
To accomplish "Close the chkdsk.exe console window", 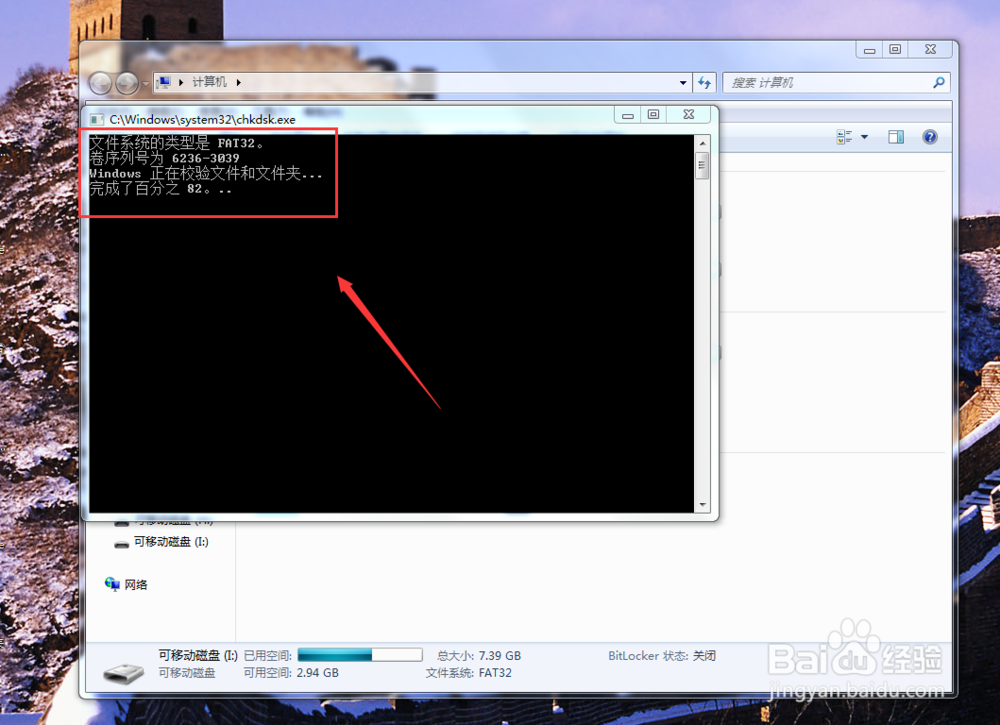I will (x=689, y=115).
